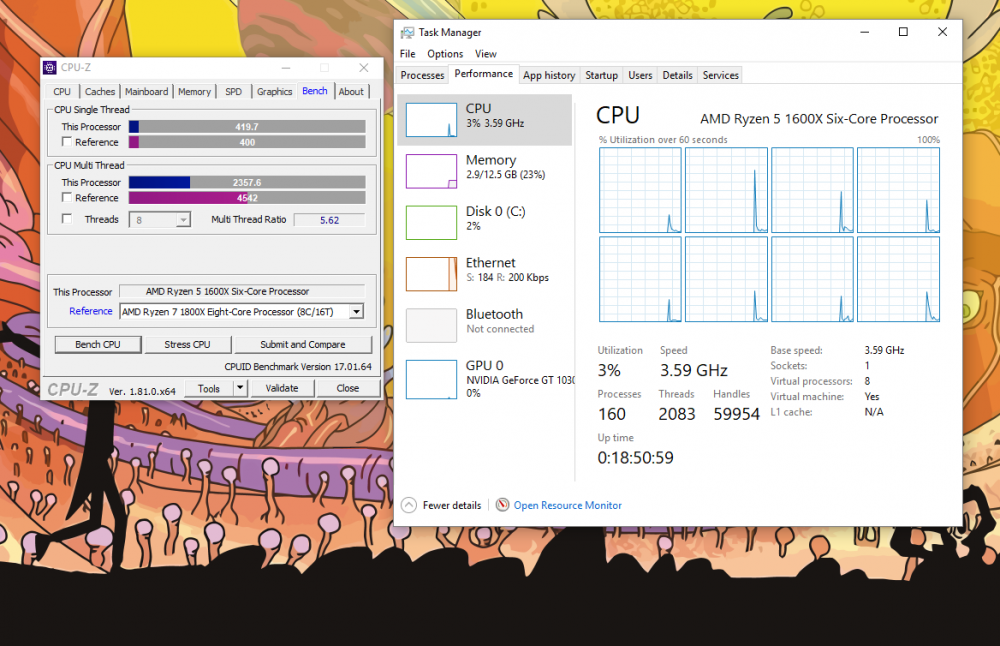The width and height of the screenshot is (1000, 646).
Task: Minimize the CPU-Z window
Action: (x=286, y=68)
